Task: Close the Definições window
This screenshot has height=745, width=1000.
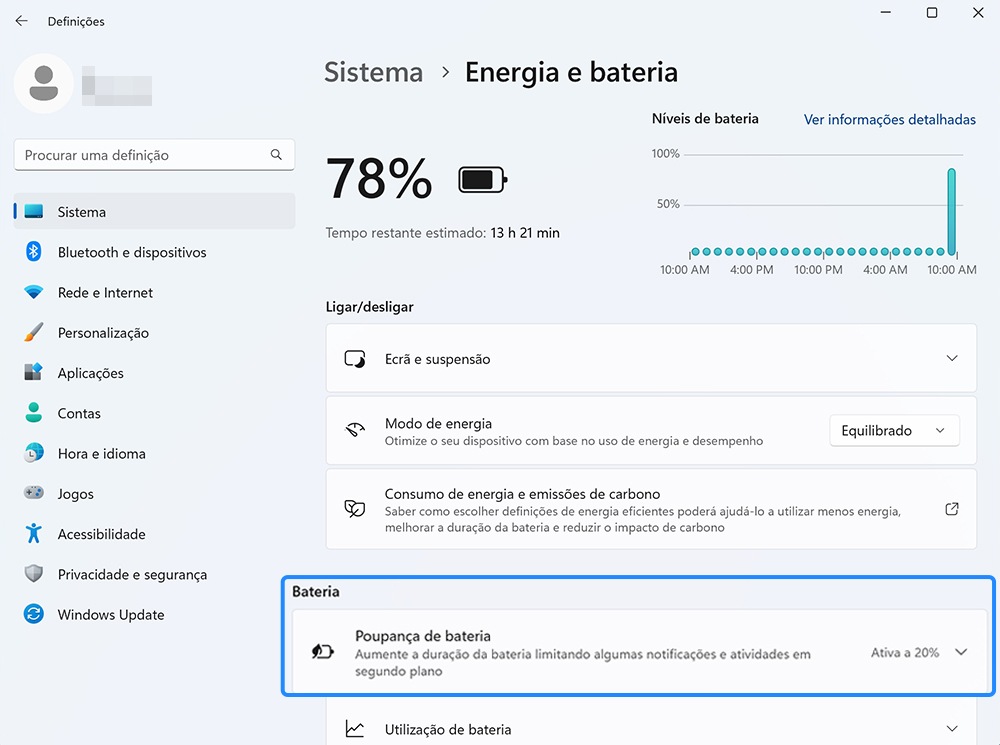Action: (978, 13)
